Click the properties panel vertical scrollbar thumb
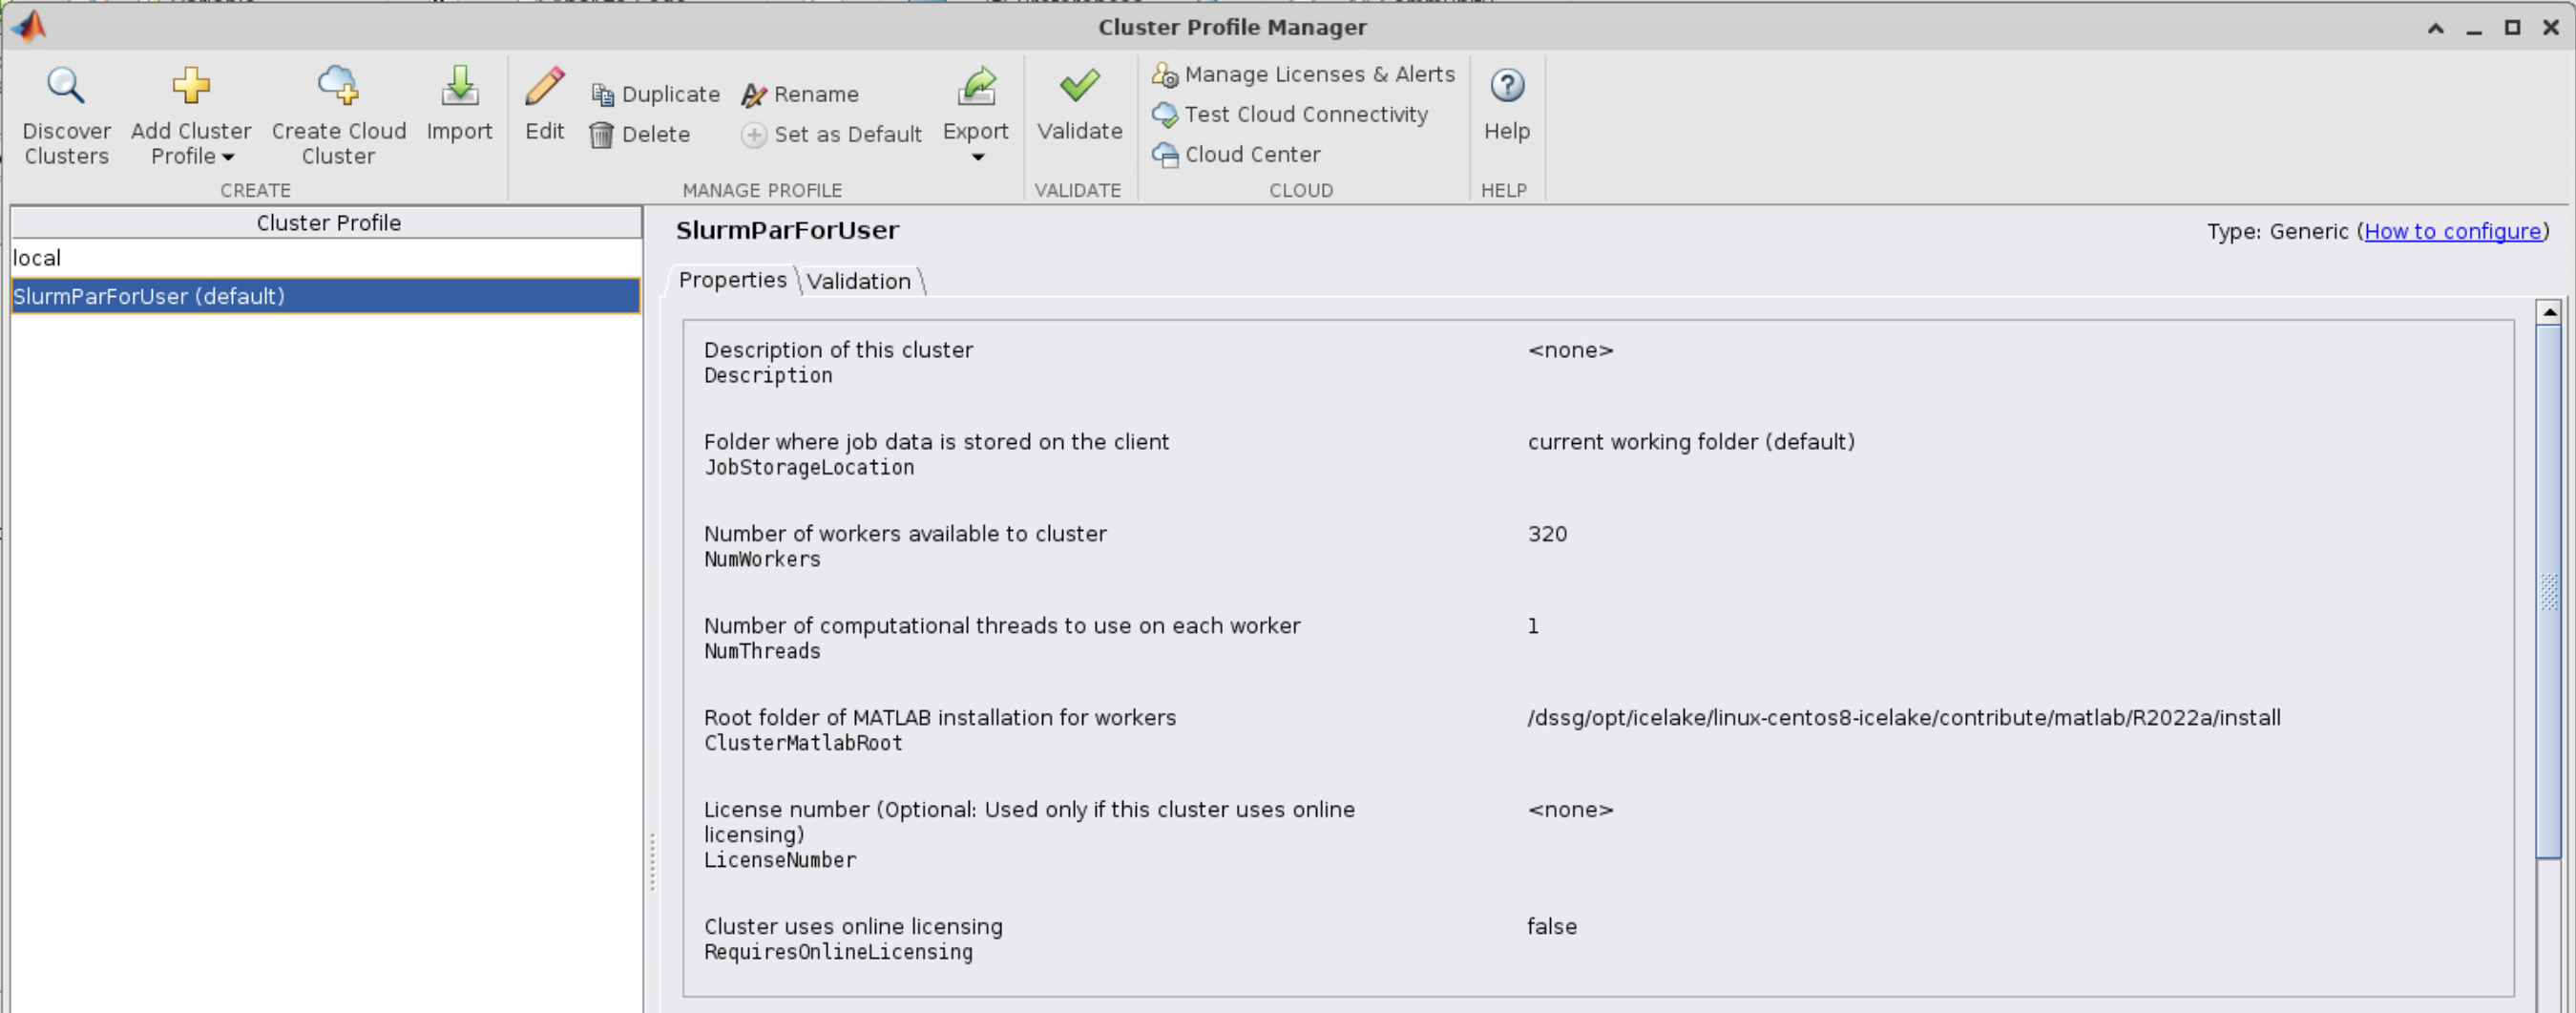Screen dimensions: 2576x1013 coord(2549,591)
